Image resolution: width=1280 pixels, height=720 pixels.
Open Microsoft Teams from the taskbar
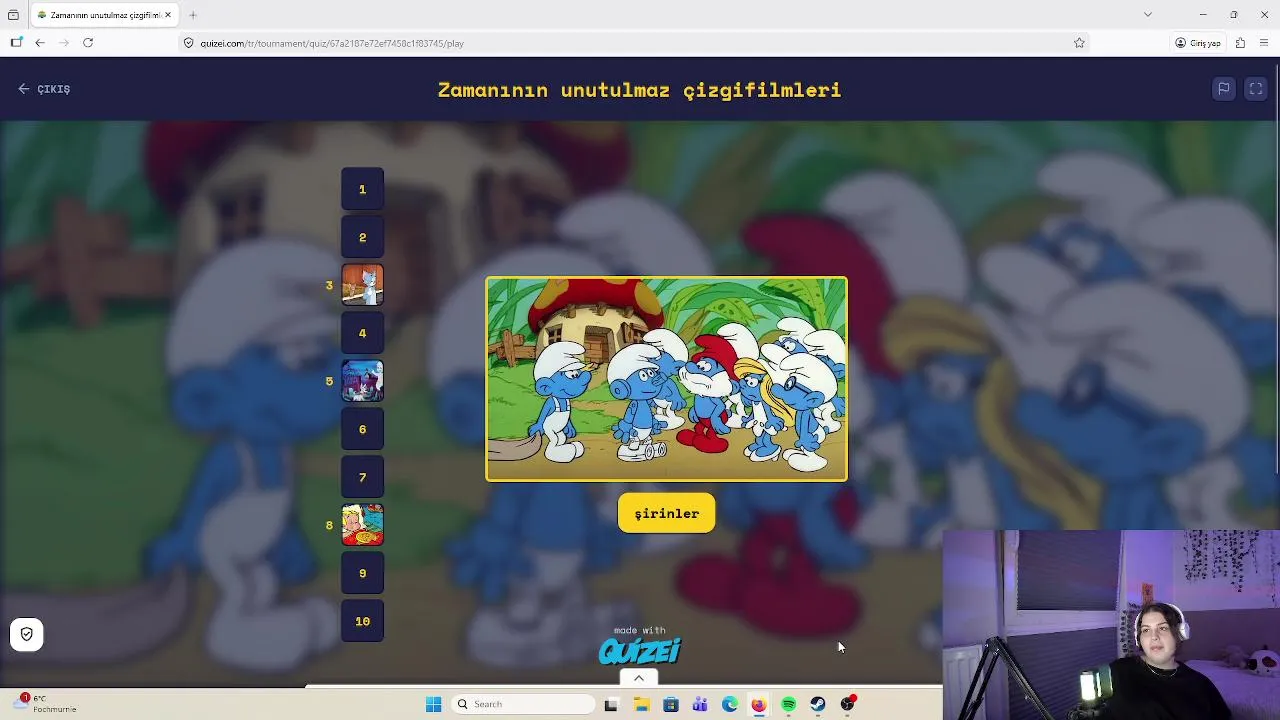700,704
